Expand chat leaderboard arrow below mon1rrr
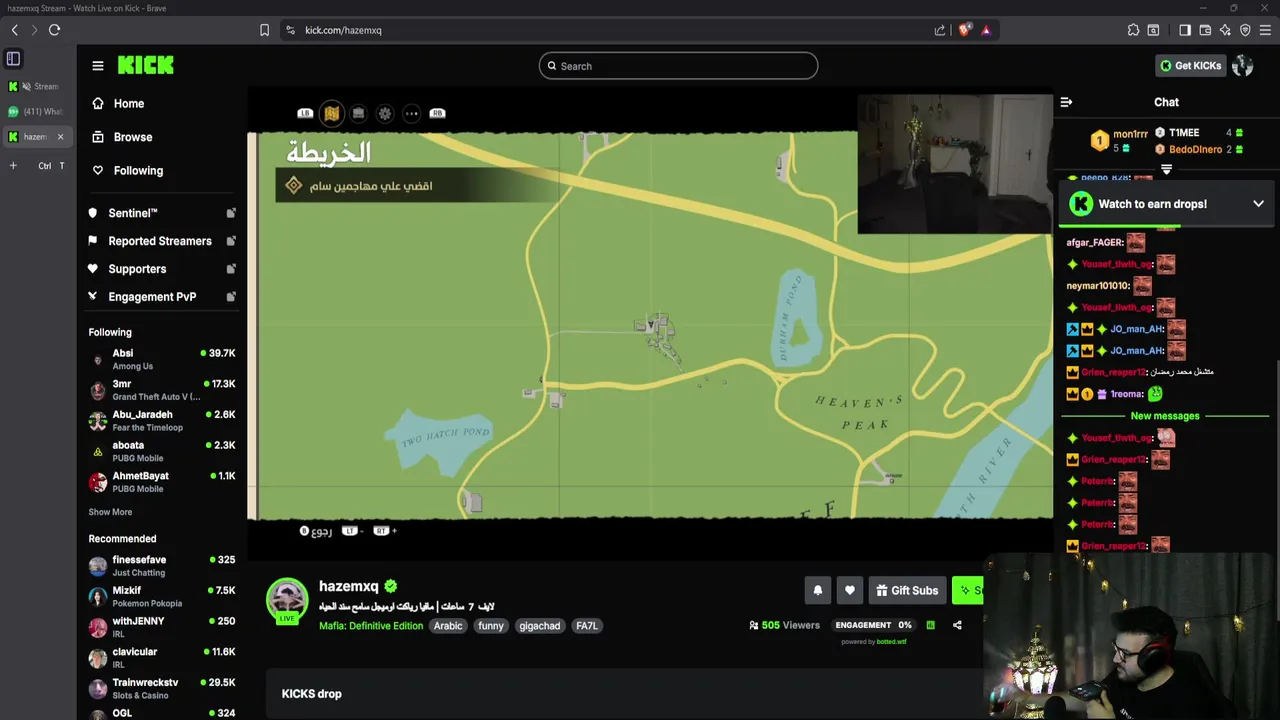 (1166, 170)
